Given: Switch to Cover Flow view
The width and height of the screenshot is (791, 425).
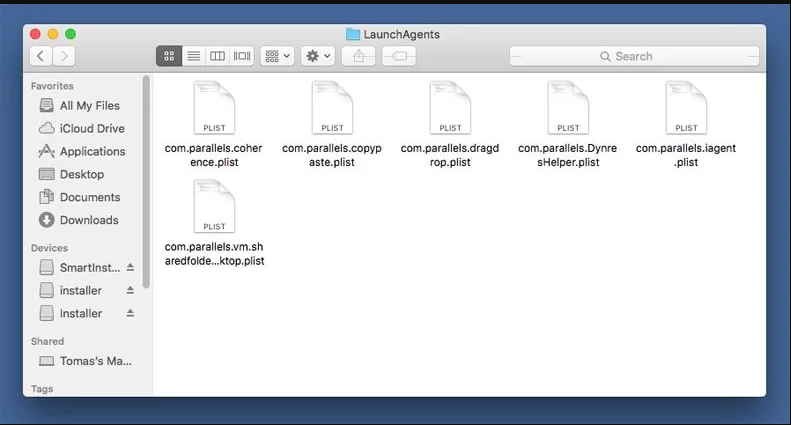Looking at the screenshot, I should pos(242,56).
